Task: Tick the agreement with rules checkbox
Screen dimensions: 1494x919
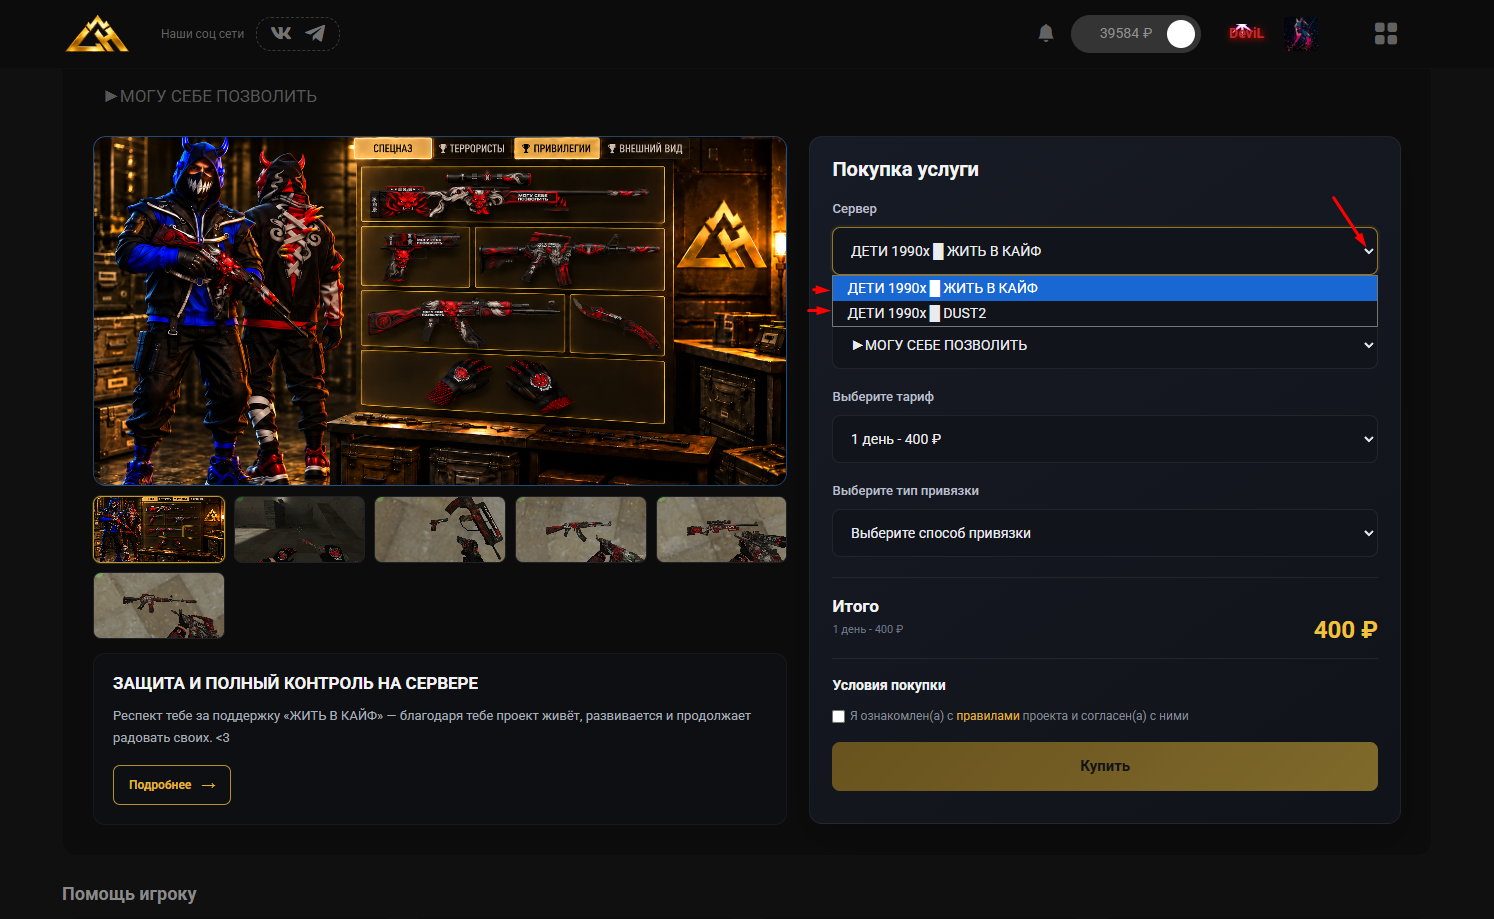Action: [839, 716]
